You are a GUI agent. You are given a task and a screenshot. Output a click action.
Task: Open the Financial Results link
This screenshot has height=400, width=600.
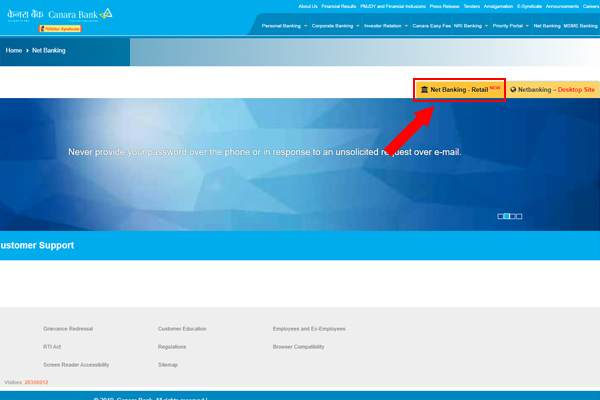tap(339, 7)
